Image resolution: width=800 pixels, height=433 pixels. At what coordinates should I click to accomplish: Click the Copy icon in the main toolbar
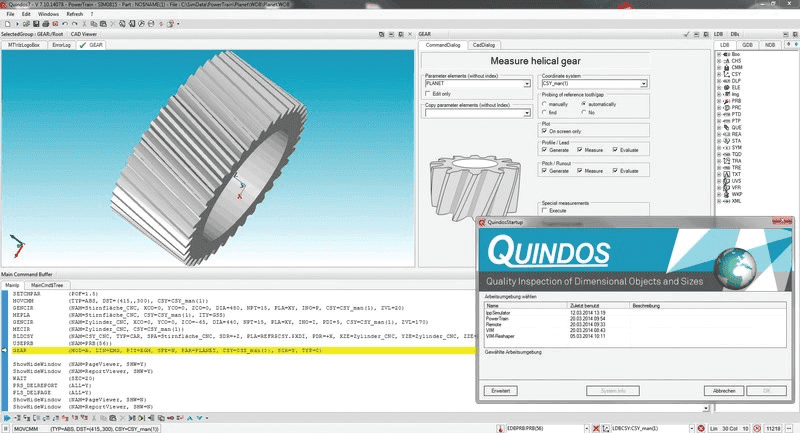[x=93, y=23]
